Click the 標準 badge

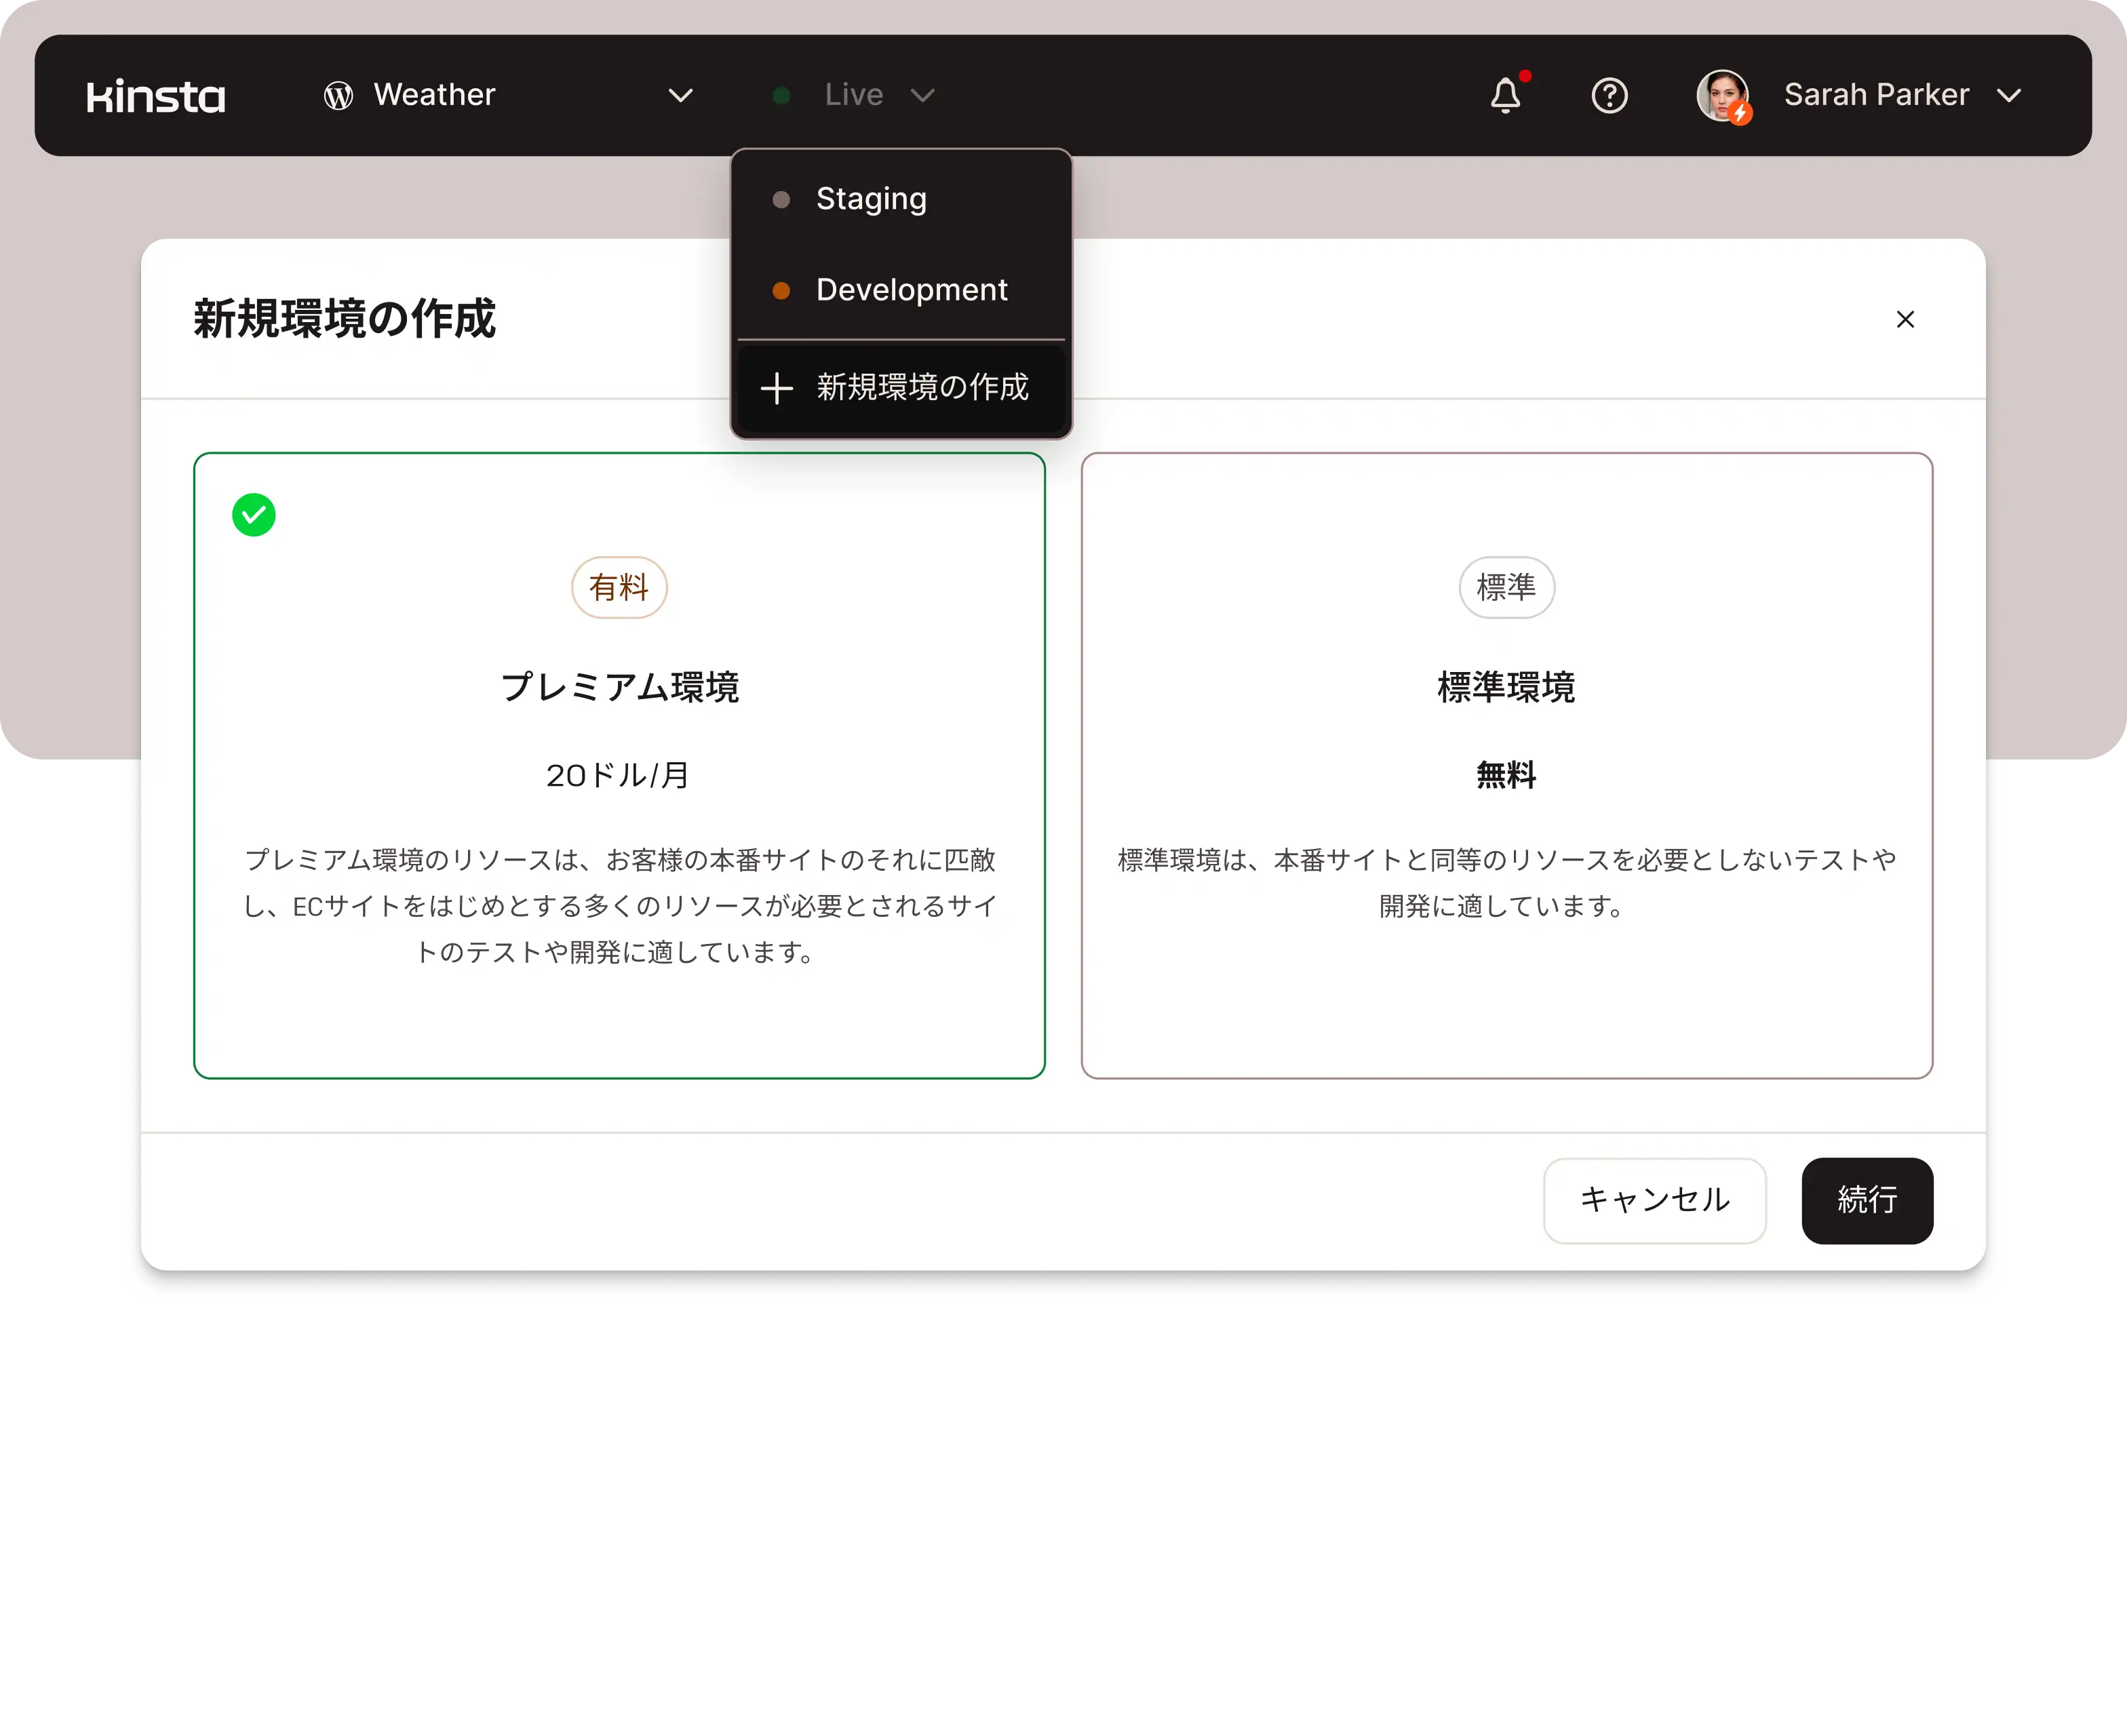(1506, 587)
